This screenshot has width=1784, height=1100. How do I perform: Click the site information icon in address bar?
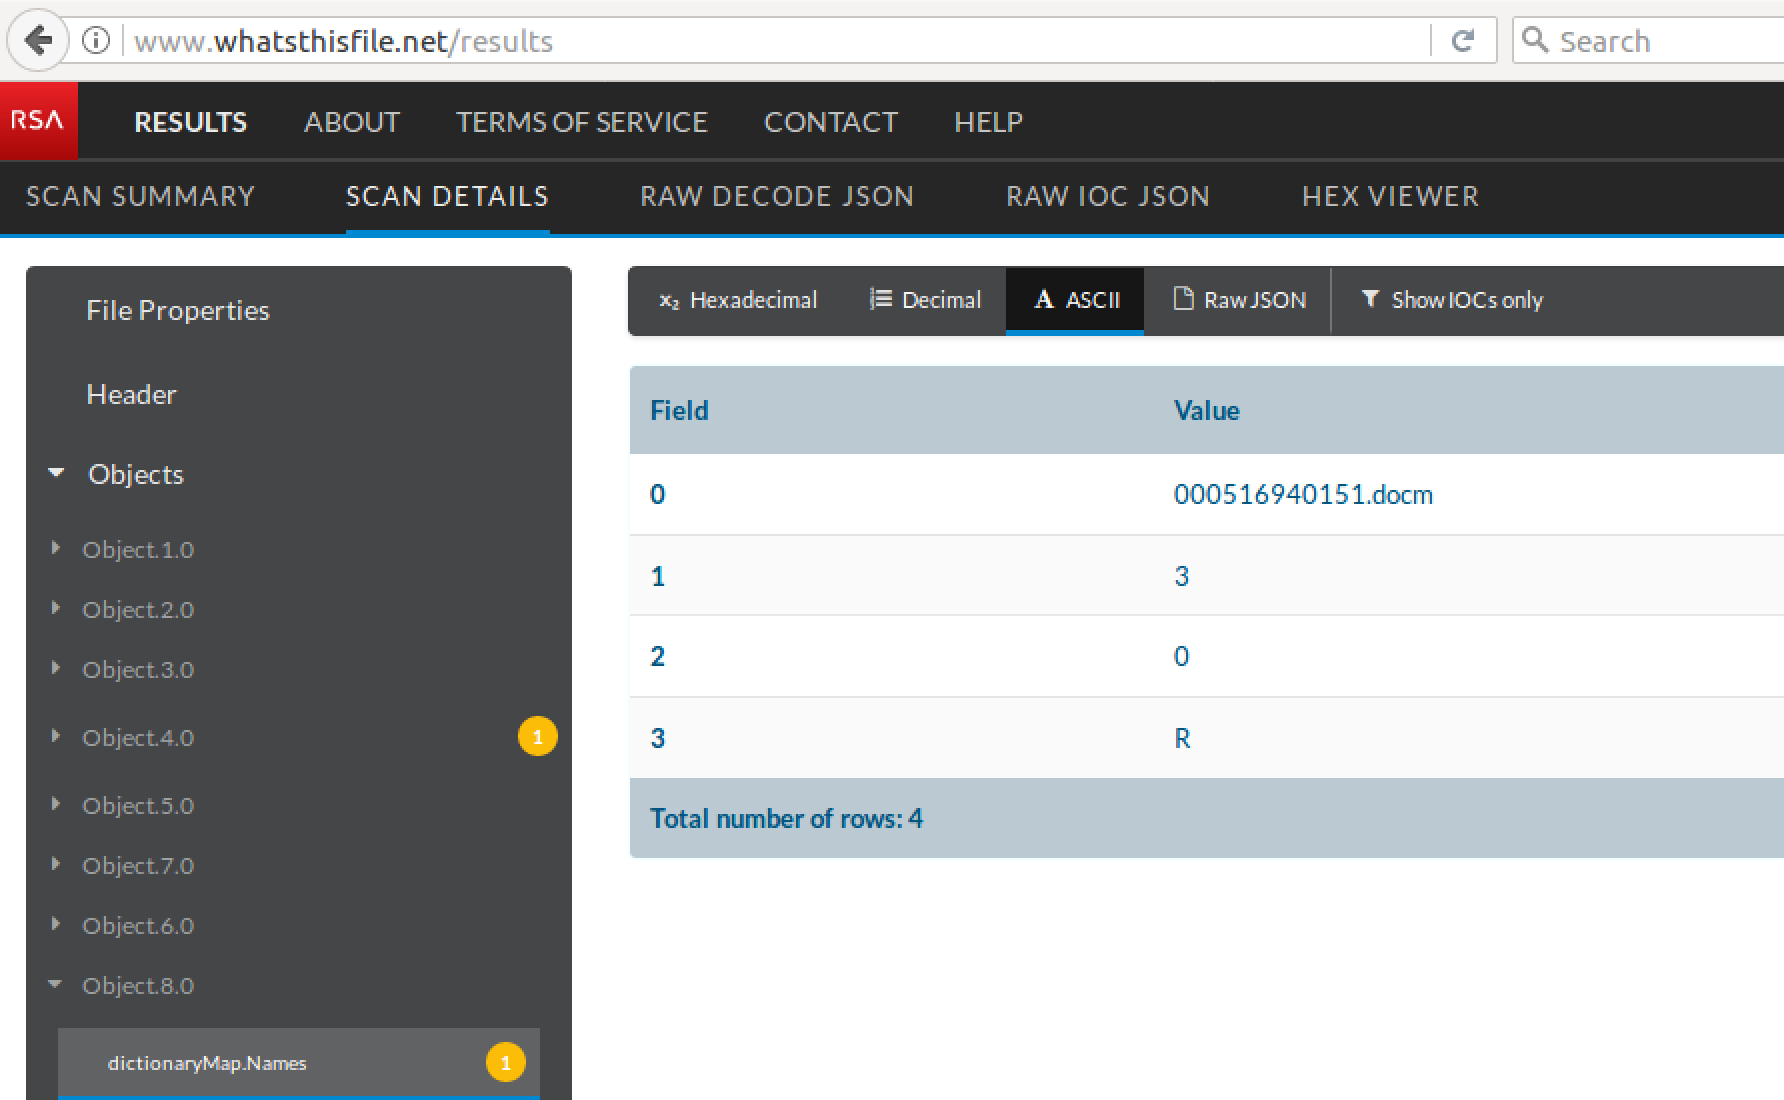tap(96, 41)
